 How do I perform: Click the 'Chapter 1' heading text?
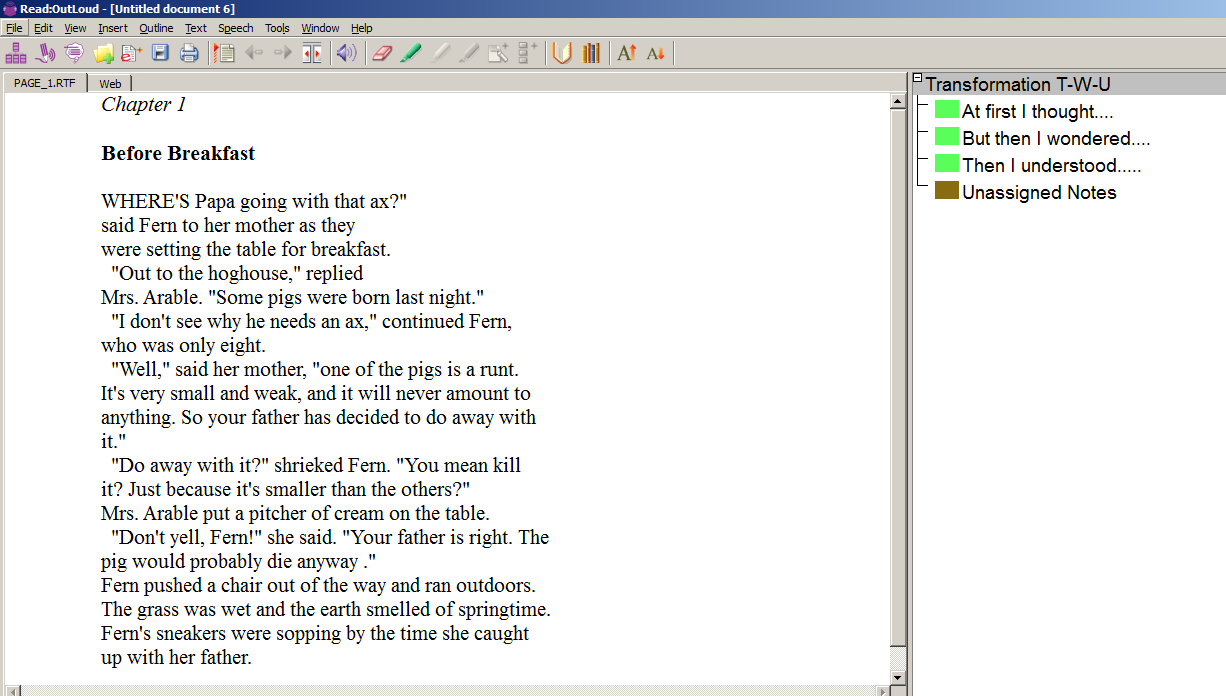[144, 104]
